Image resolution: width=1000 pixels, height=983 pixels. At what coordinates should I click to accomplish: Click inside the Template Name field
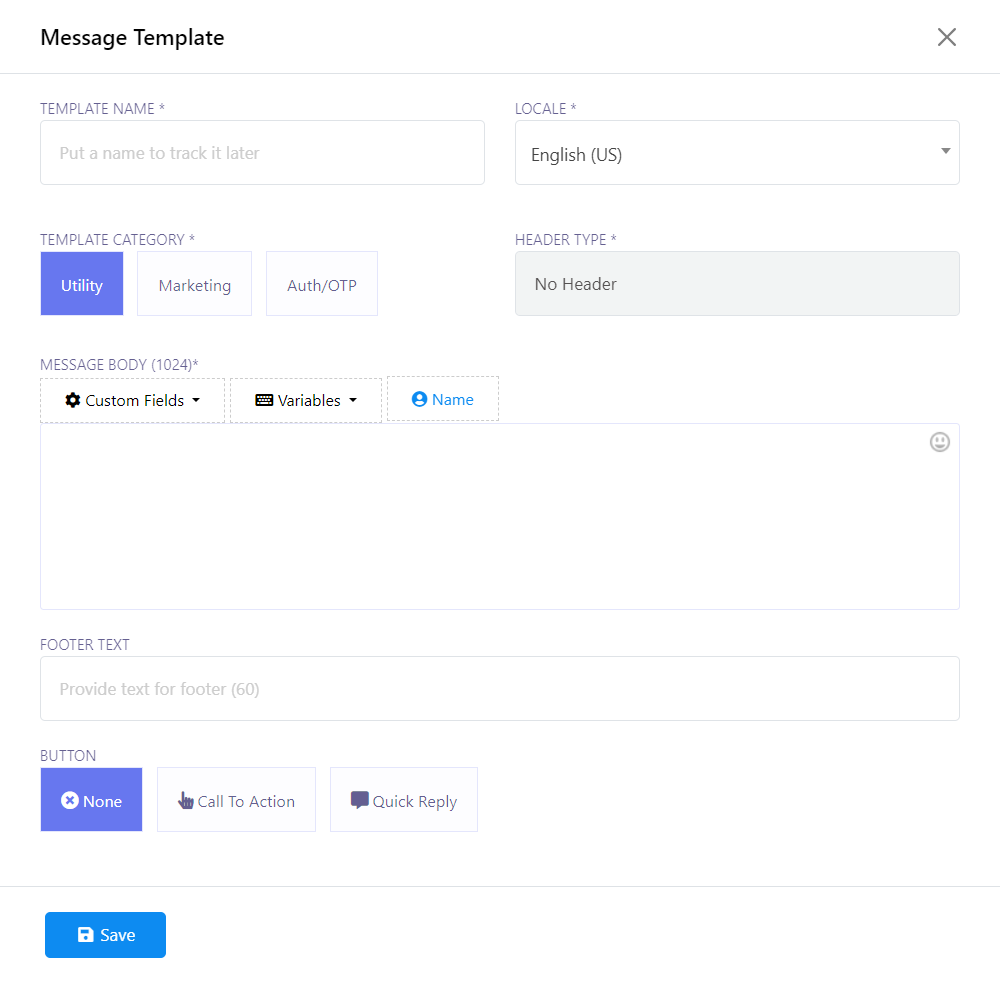pos(262,153)
